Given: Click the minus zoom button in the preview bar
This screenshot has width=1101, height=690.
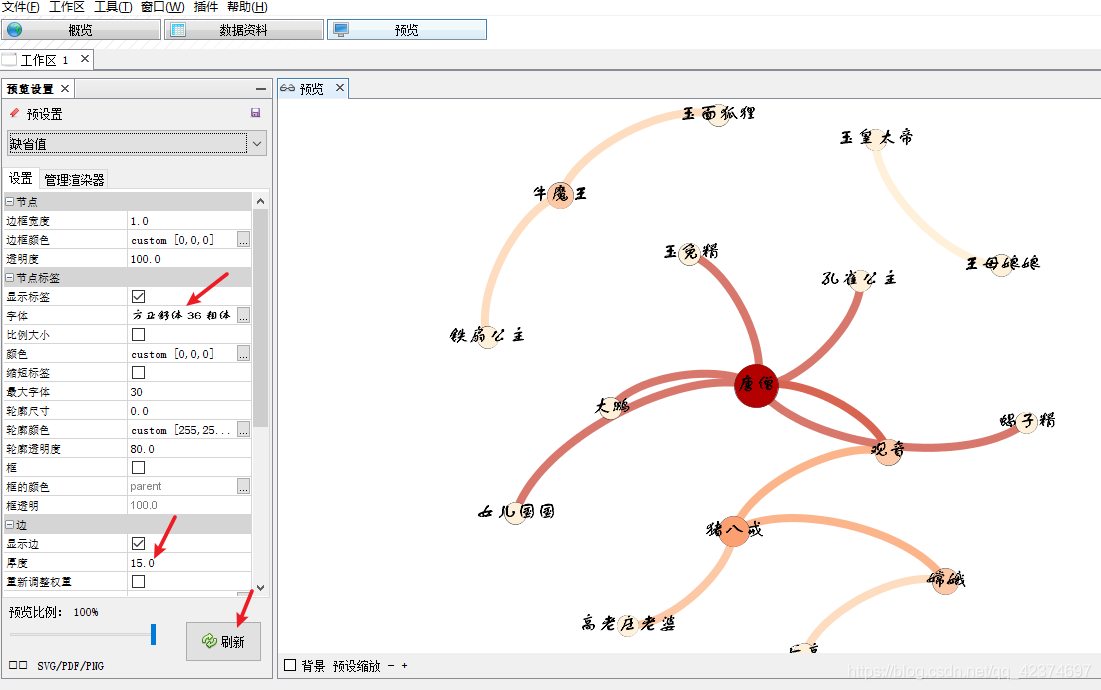Looking at the screenshot, I should (x=391, y=665).
